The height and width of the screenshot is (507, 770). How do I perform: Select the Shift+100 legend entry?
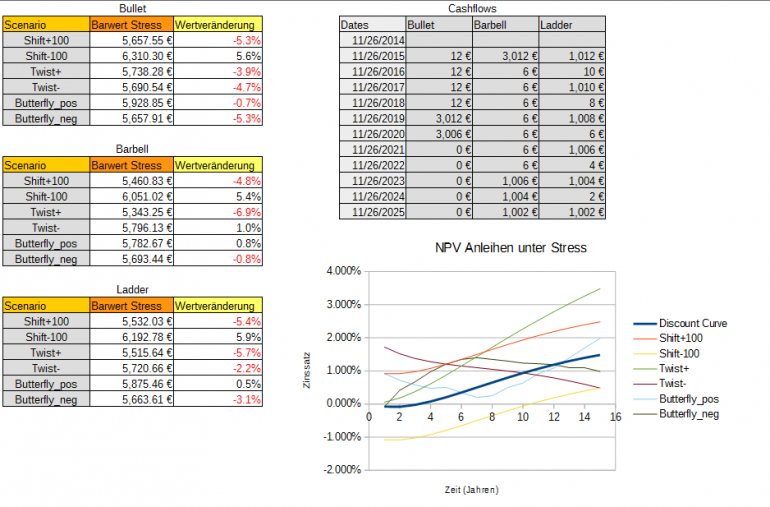tap(668, 338)
